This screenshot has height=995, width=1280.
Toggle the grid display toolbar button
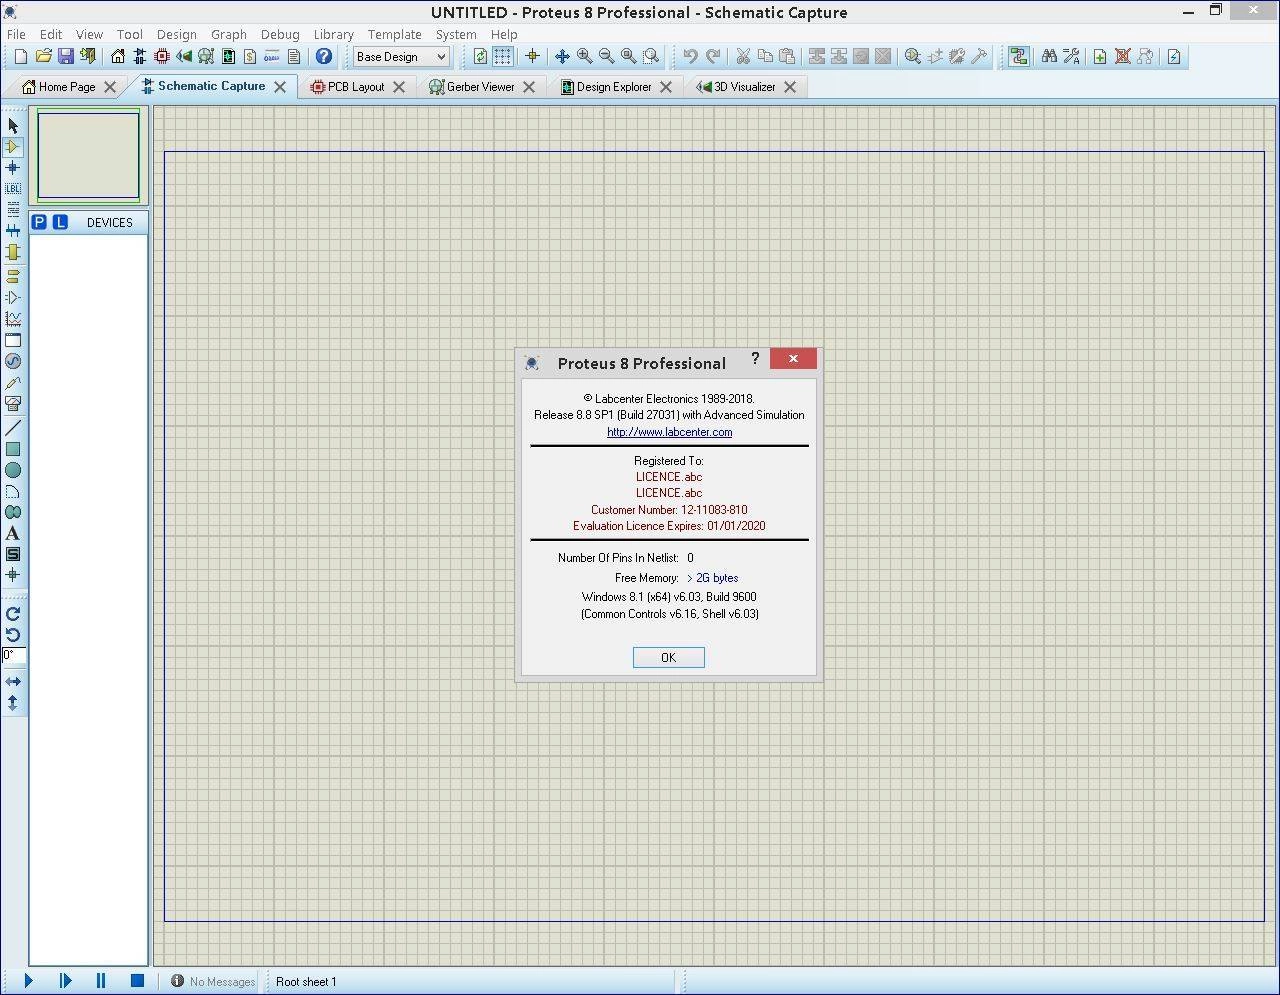pos(502,57)
